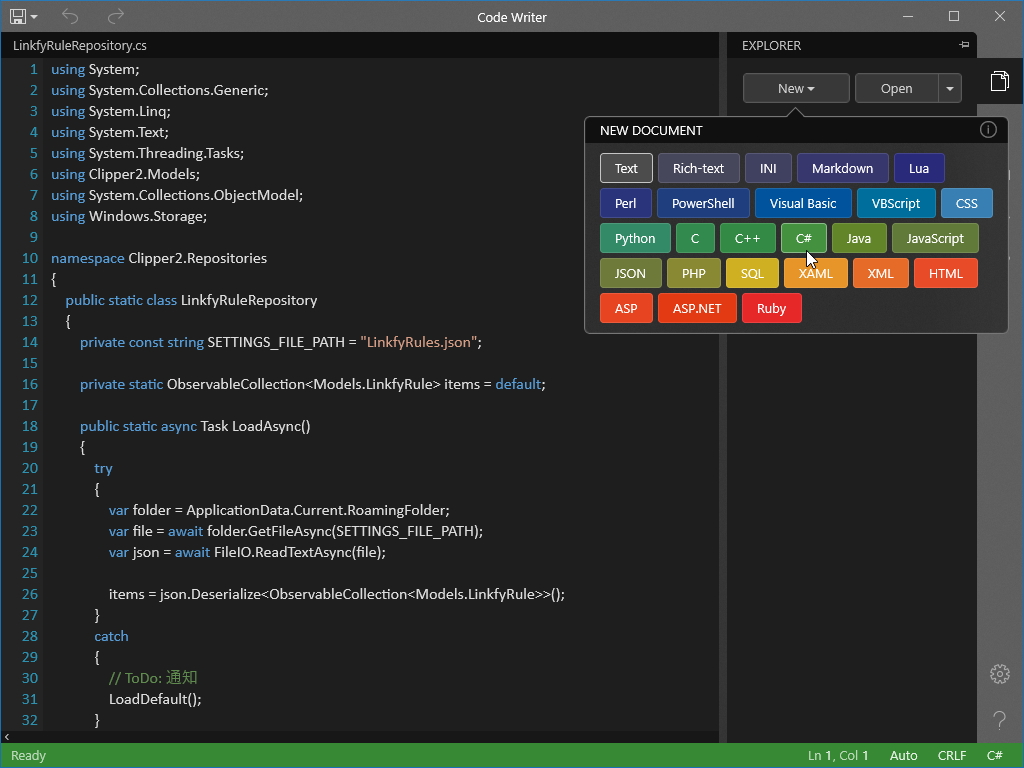Select the C++ language tile
Viewport: 1024px width, 768px height.
[748, 238]
